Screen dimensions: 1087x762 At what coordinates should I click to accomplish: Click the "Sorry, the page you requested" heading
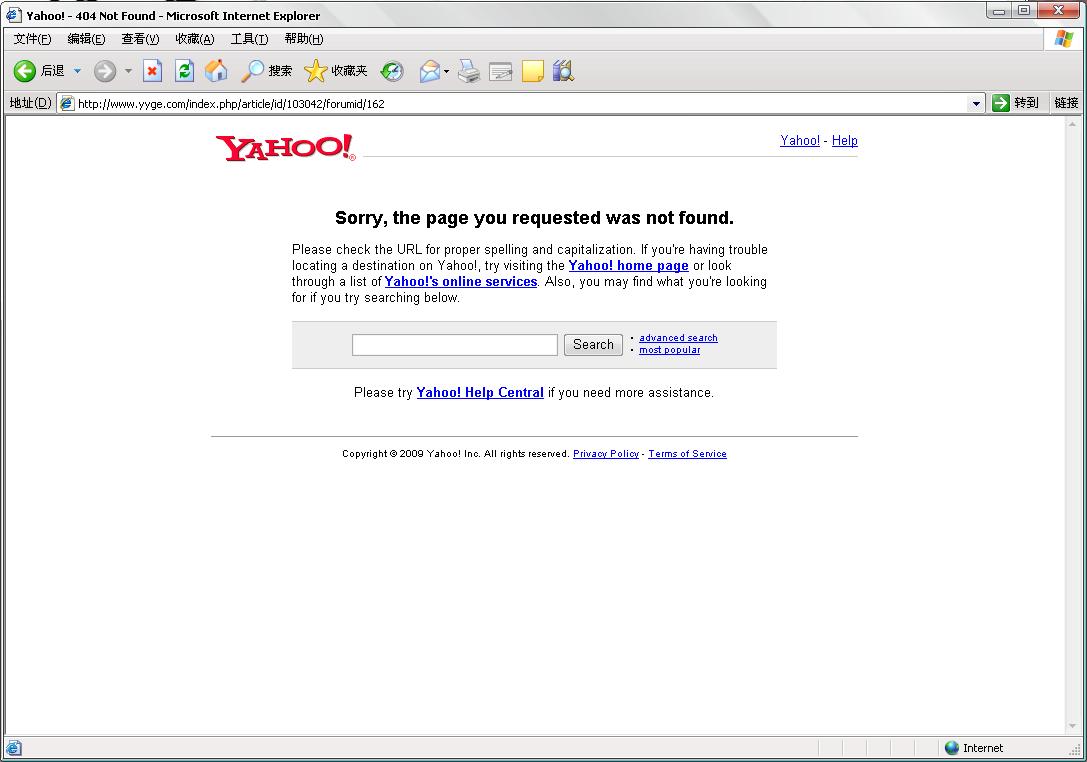coord(534,218)
